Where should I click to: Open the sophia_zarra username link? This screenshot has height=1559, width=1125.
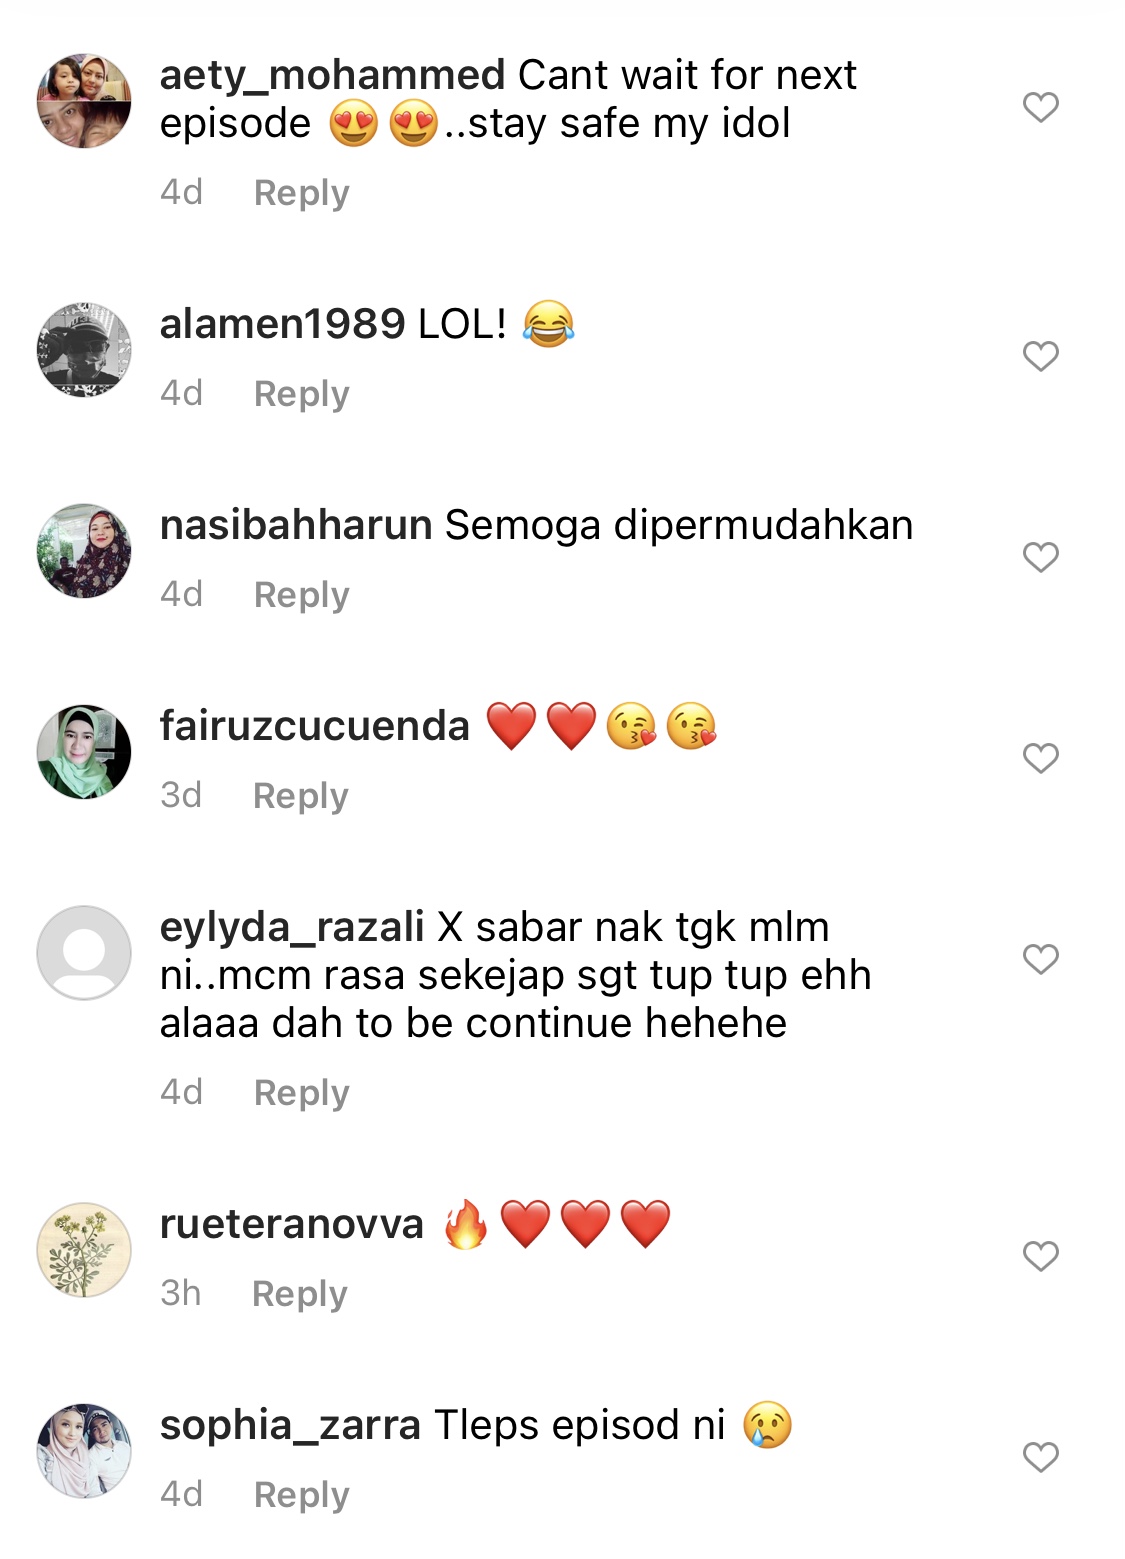point(290,1426)
